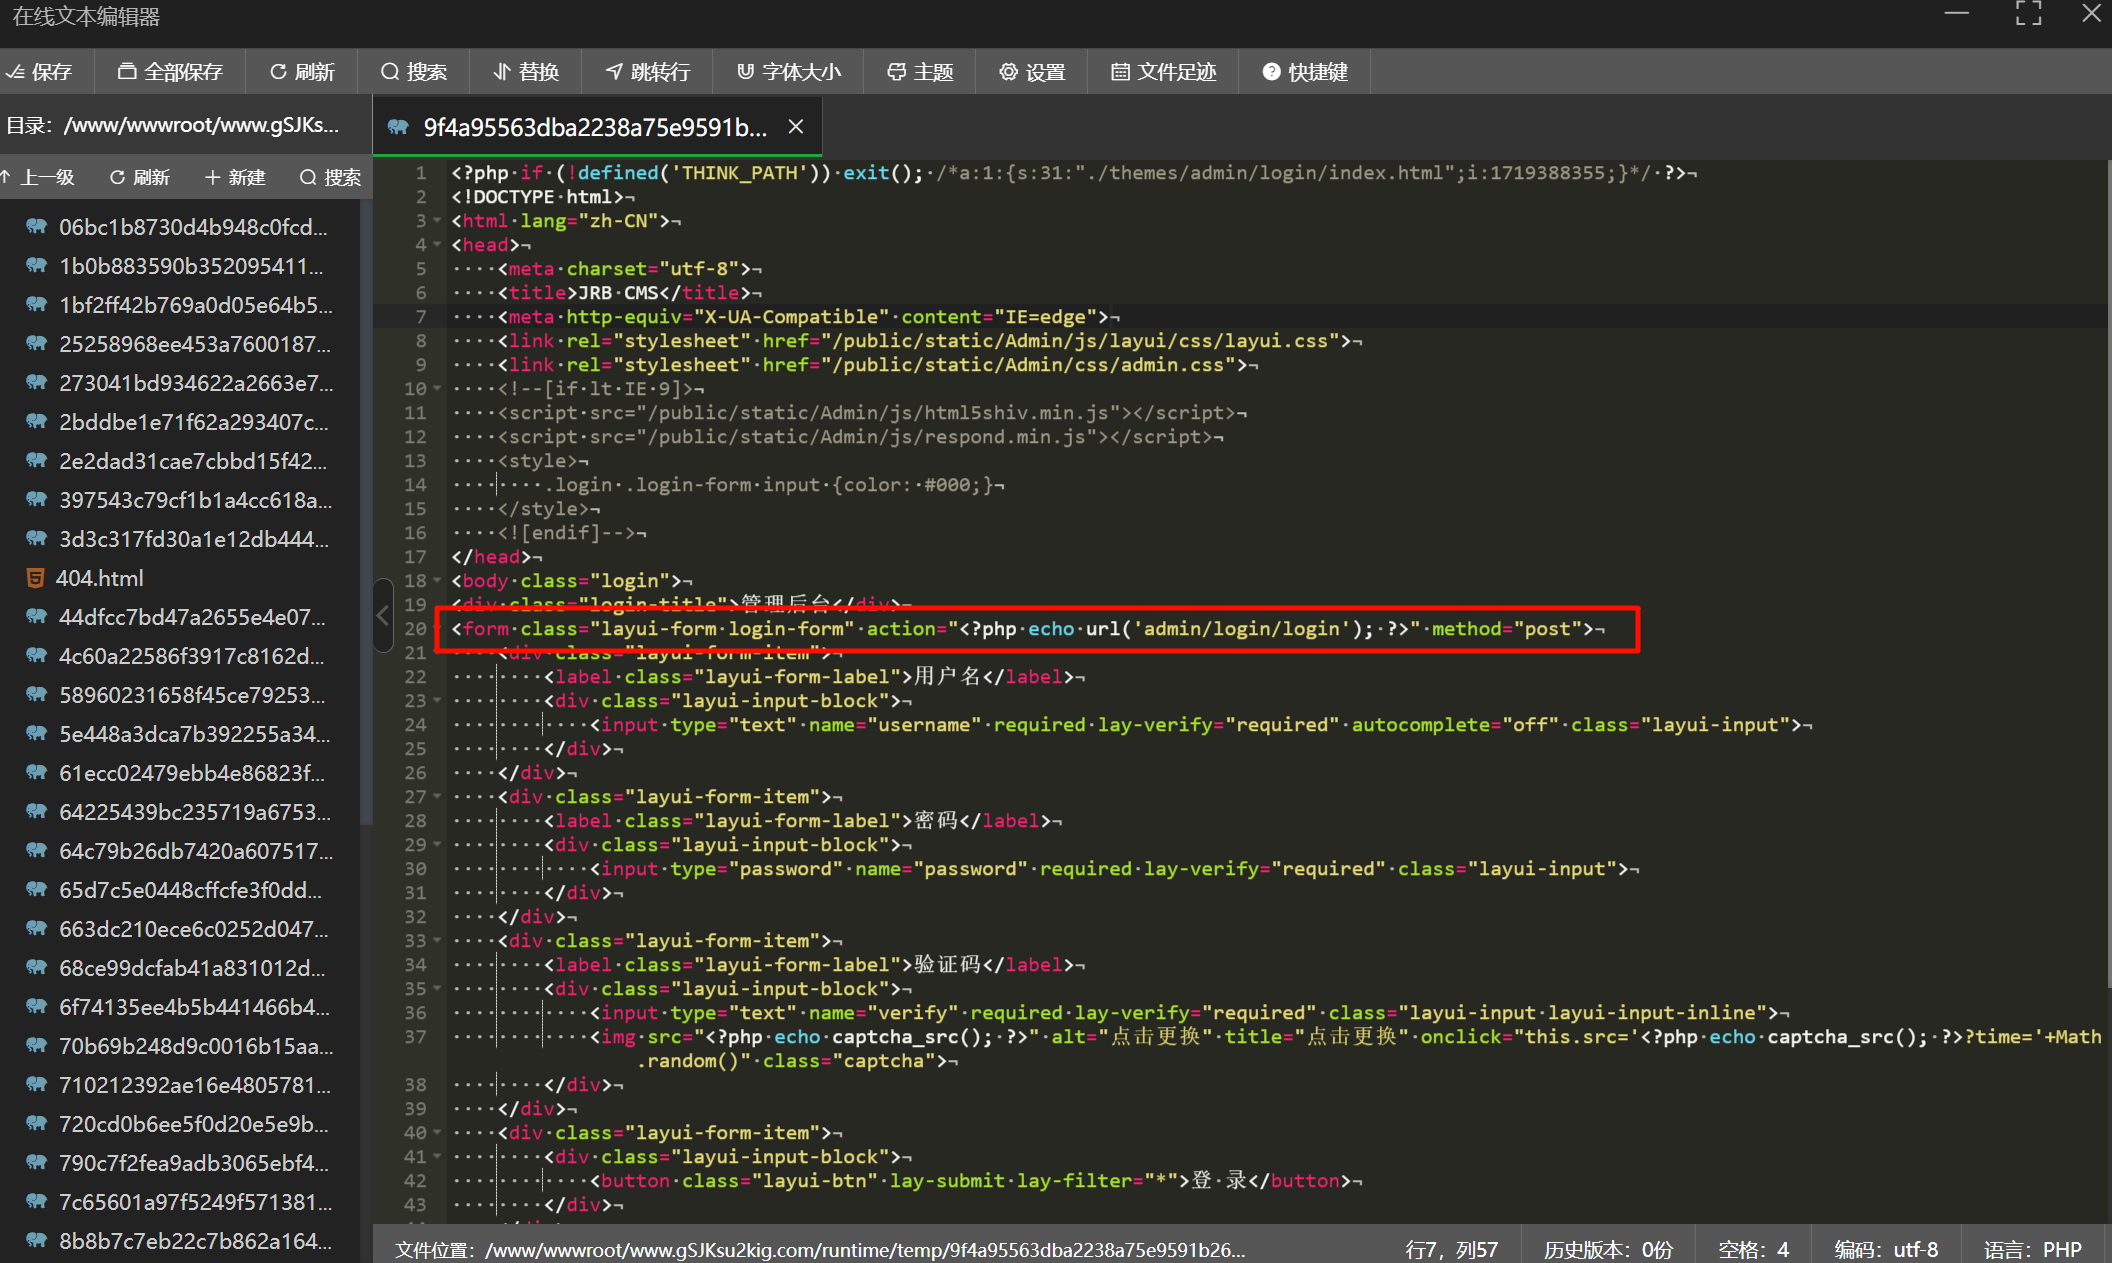Screen dimensions: 2112x1263
Task: Fold the div block at line 27
Action: [437, 797]
